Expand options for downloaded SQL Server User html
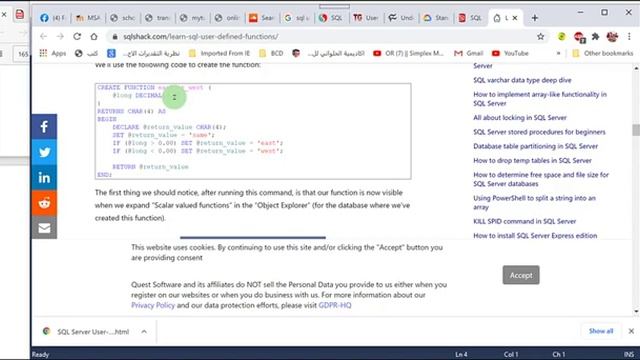 (x=144, y=331)
